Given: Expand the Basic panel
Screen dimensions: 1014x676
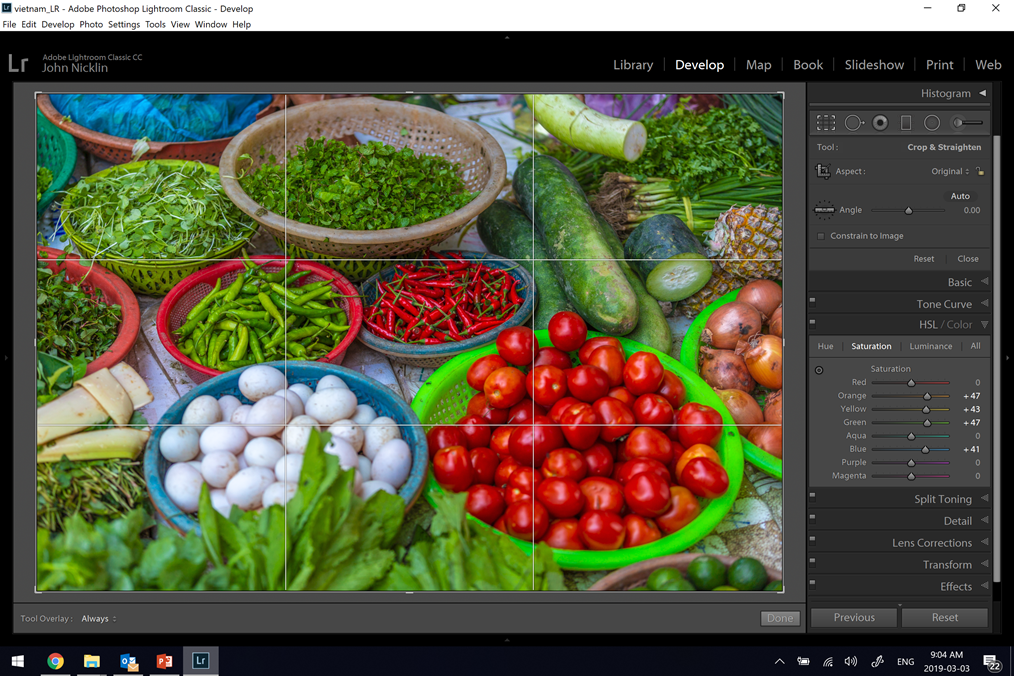Looking at the screenshot, I should point(960,282).
